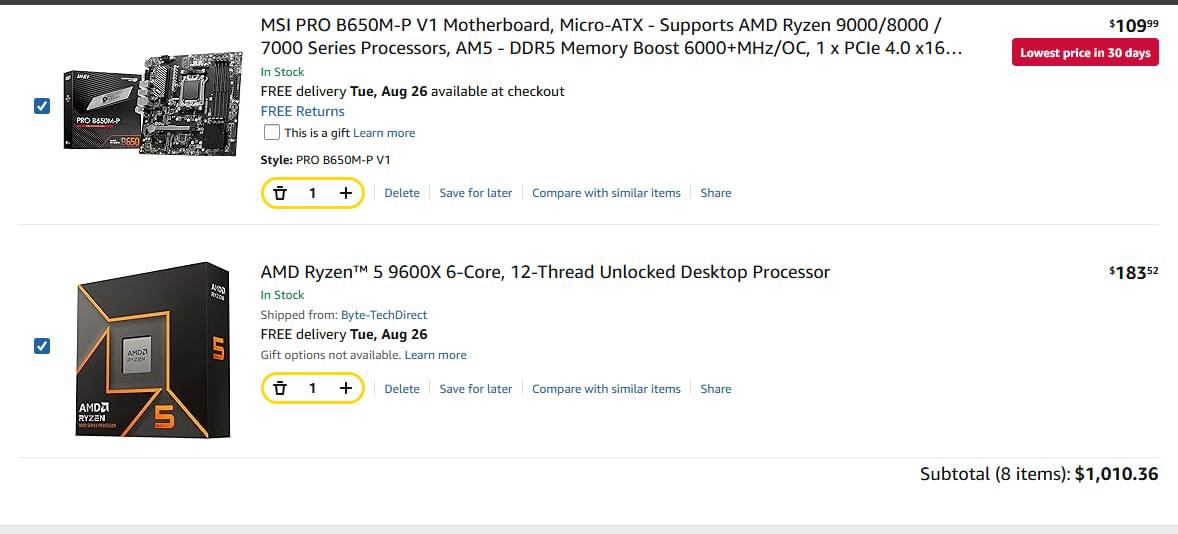
Task: Open Byte-TechDirect seller link
Action: tap(384, 315)
